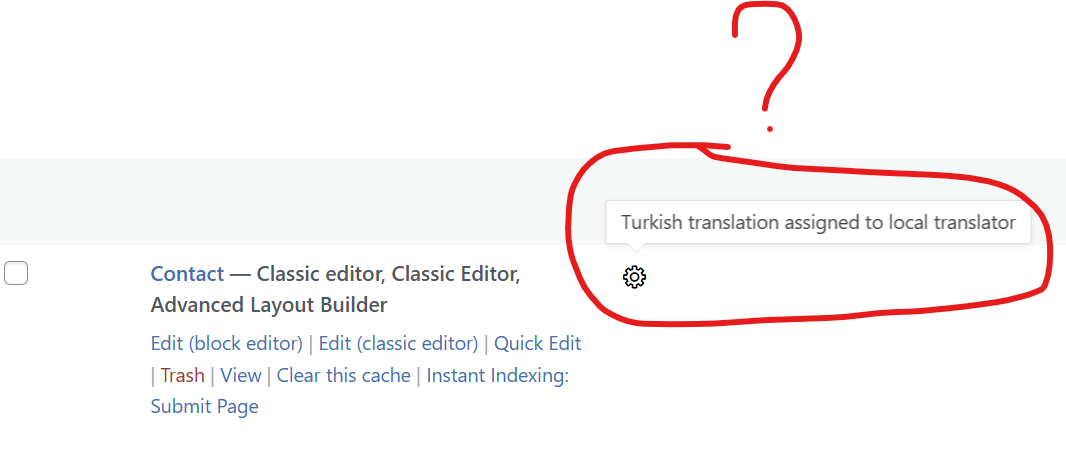1066x468 pixels.
Task: Choose Edit (classic editor) link
Action: point(398,344)
